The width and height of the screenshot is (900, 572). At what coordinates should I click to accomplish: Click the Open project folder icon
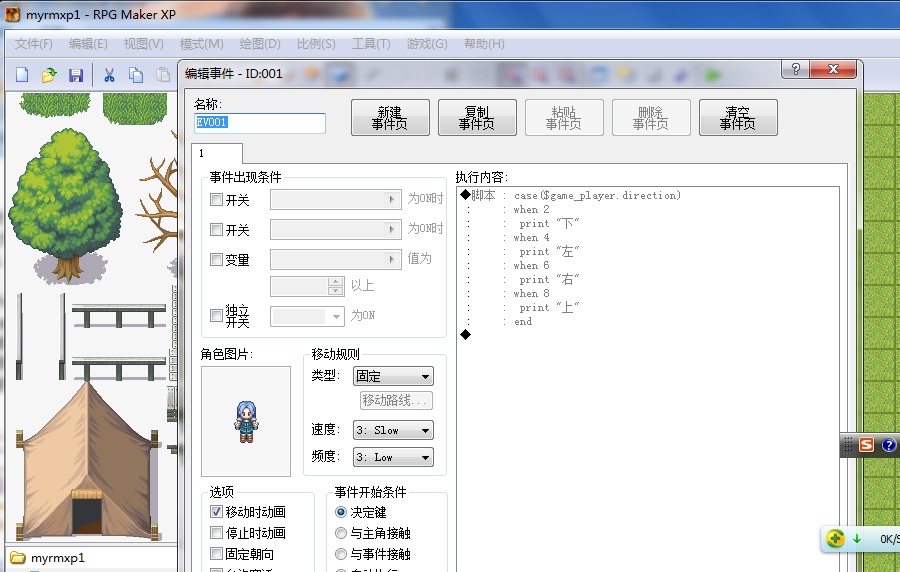(x=49, y=75)
